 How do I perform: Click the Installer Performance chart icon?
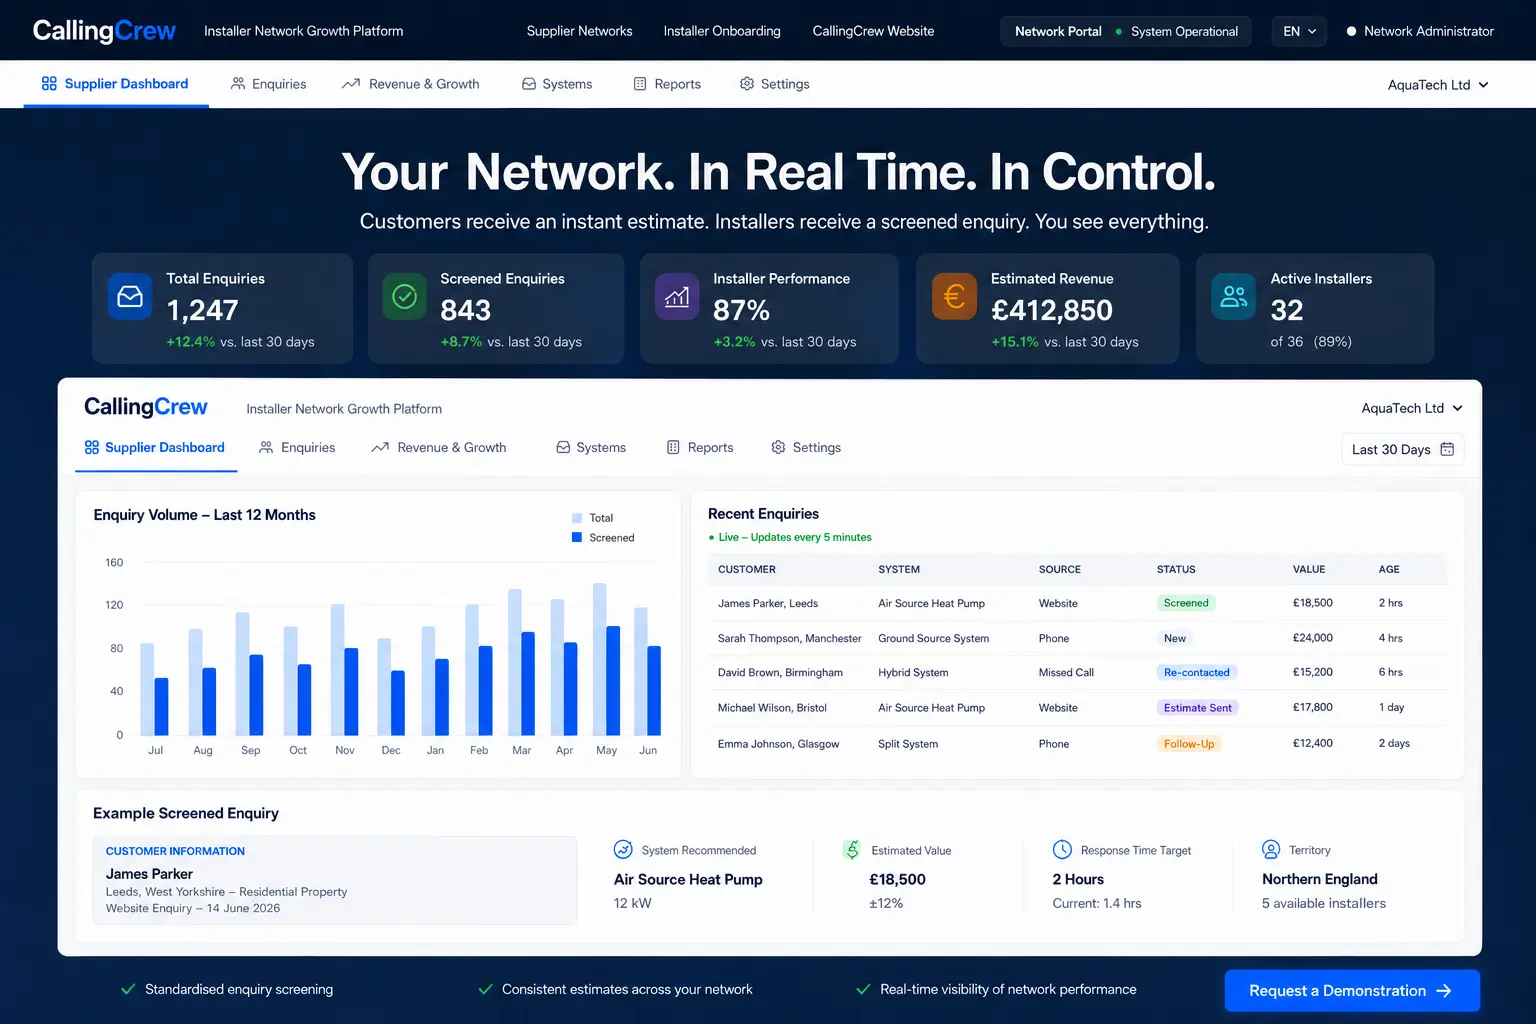tap(677, 297)
